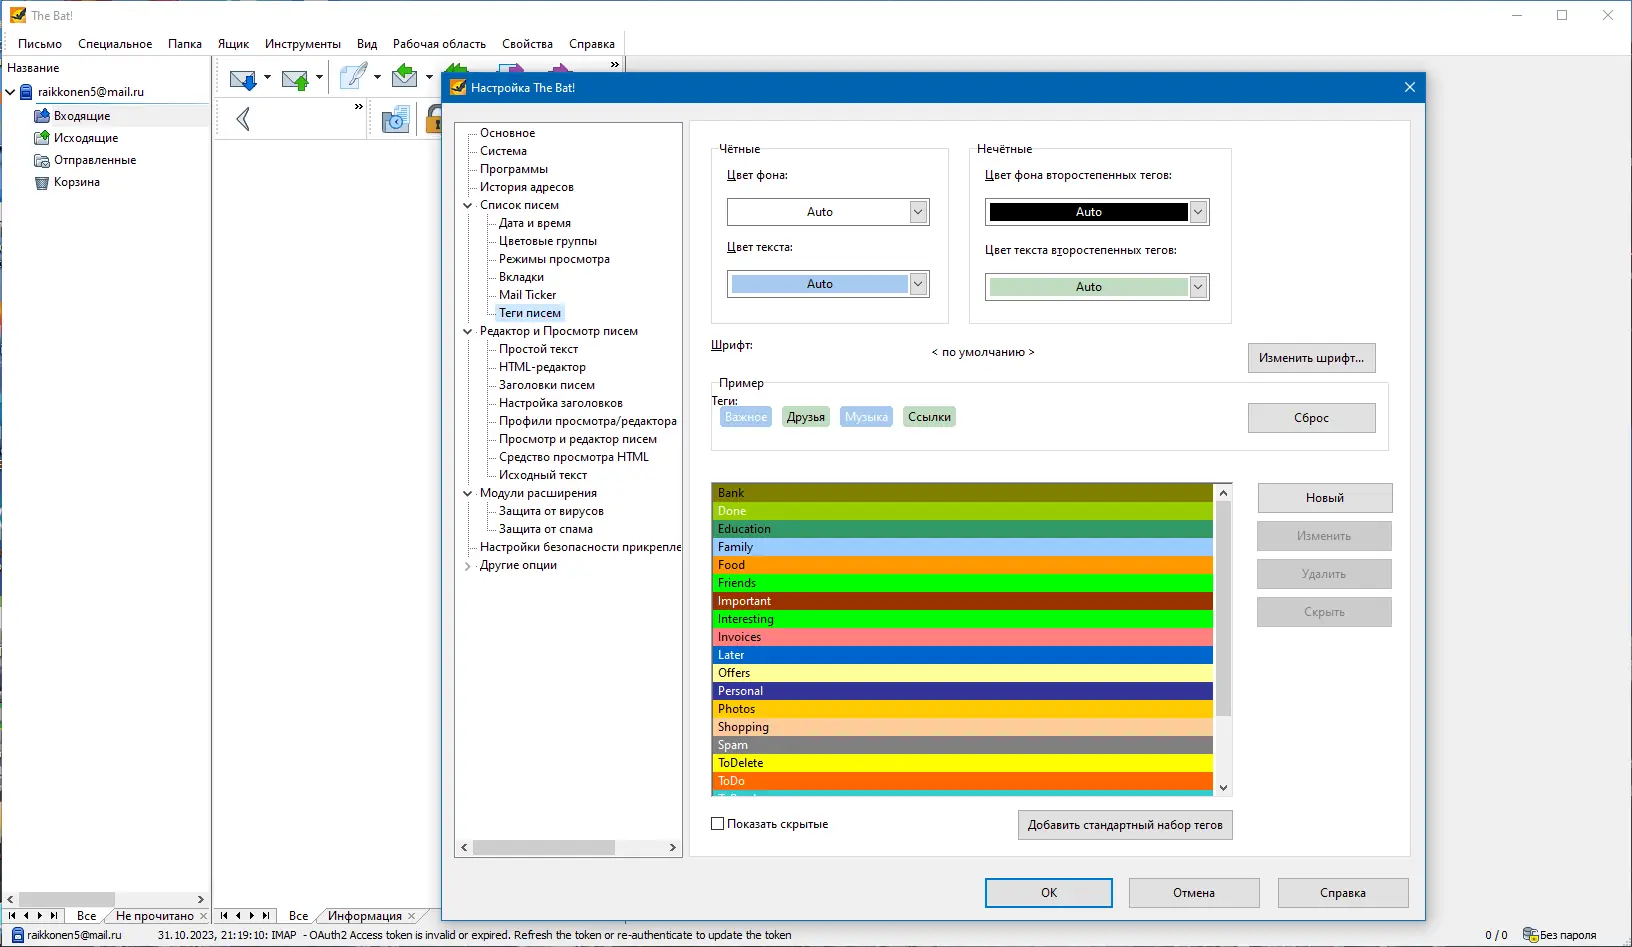Select Цветовые группы in settings tree
1632x947 pixels.
pyautogui.click(x=547, y=241)
